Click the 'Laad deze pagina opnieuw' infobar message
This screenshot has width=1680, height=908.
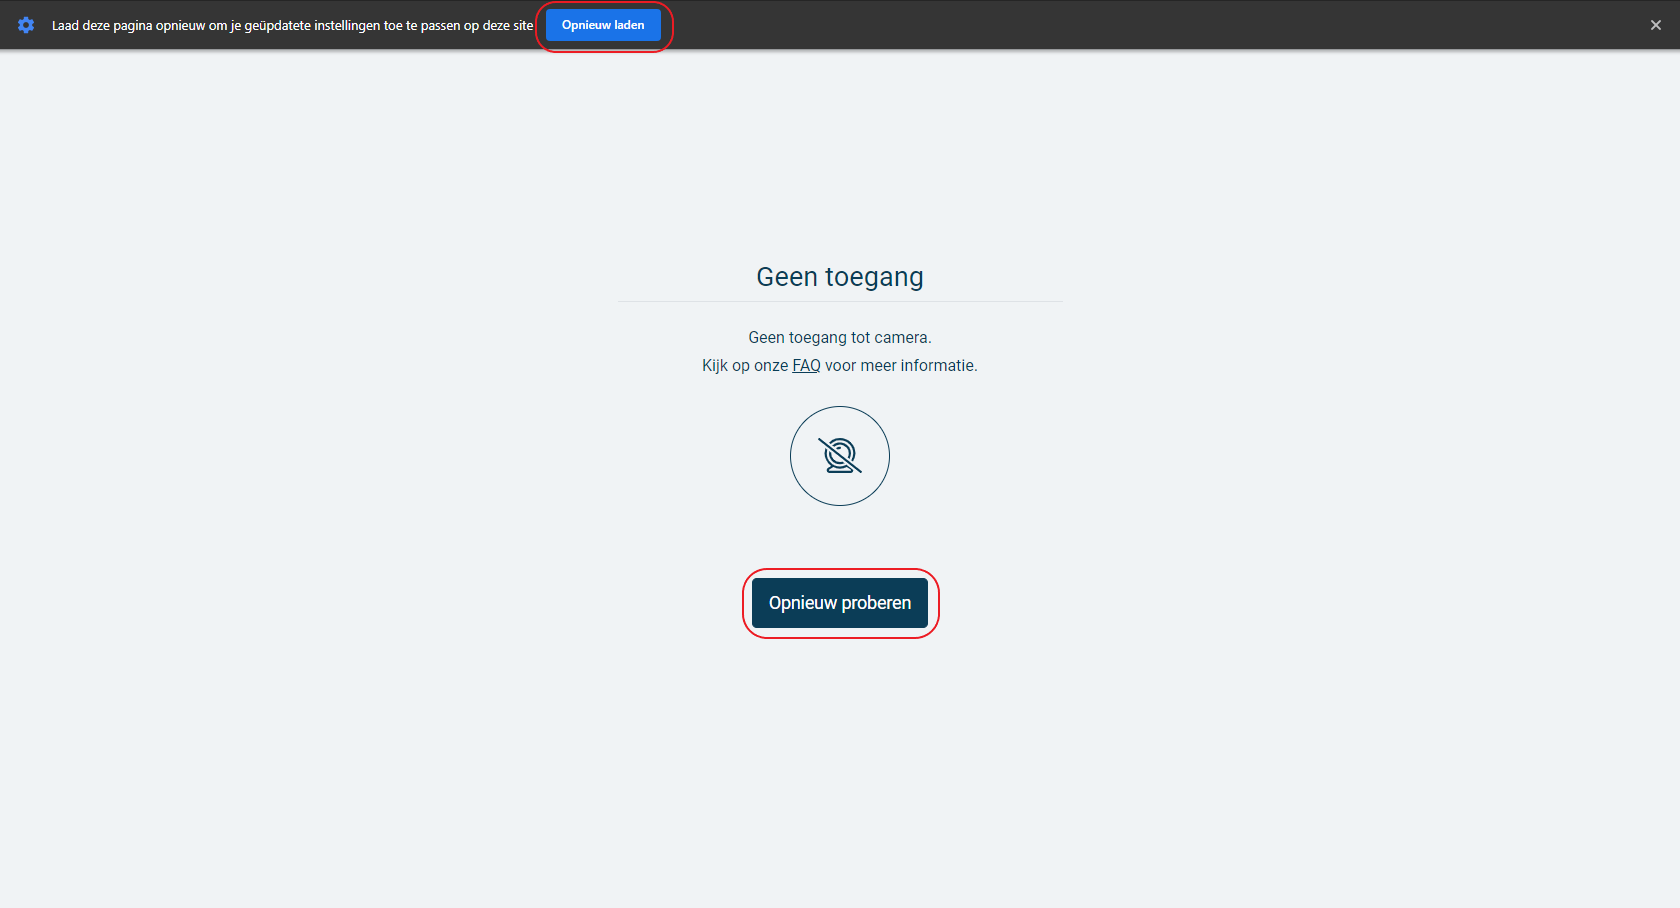pyautogui.click(x=293, y=26)
